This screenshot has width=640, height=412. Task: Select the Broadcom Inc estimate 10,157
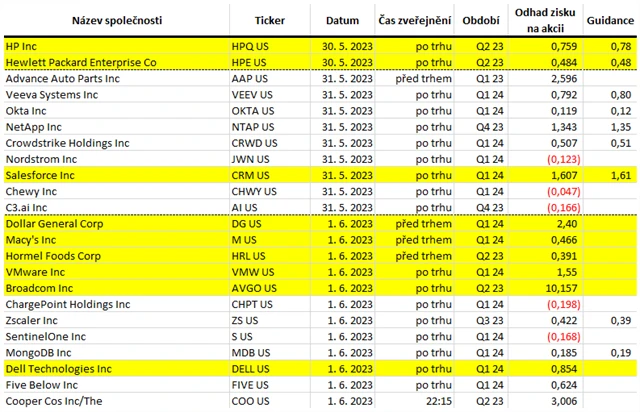click(561, 288)
